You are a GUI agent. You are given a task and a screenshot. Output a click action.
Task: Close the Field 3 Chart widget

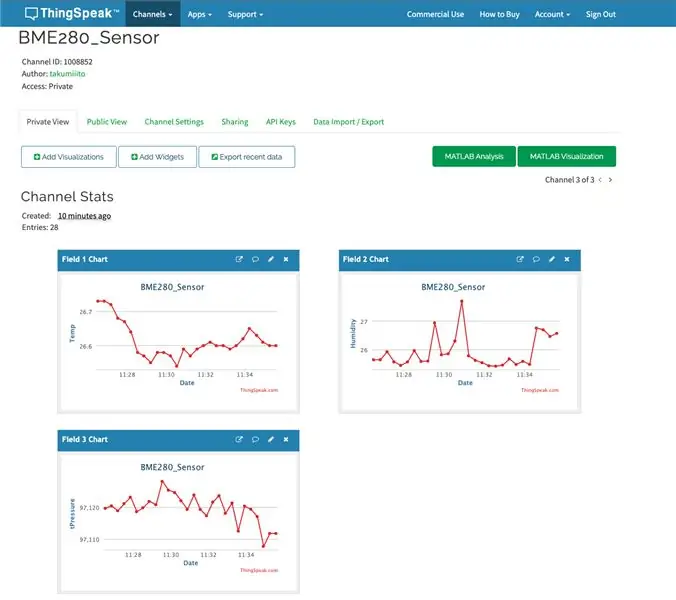(286, 439)
